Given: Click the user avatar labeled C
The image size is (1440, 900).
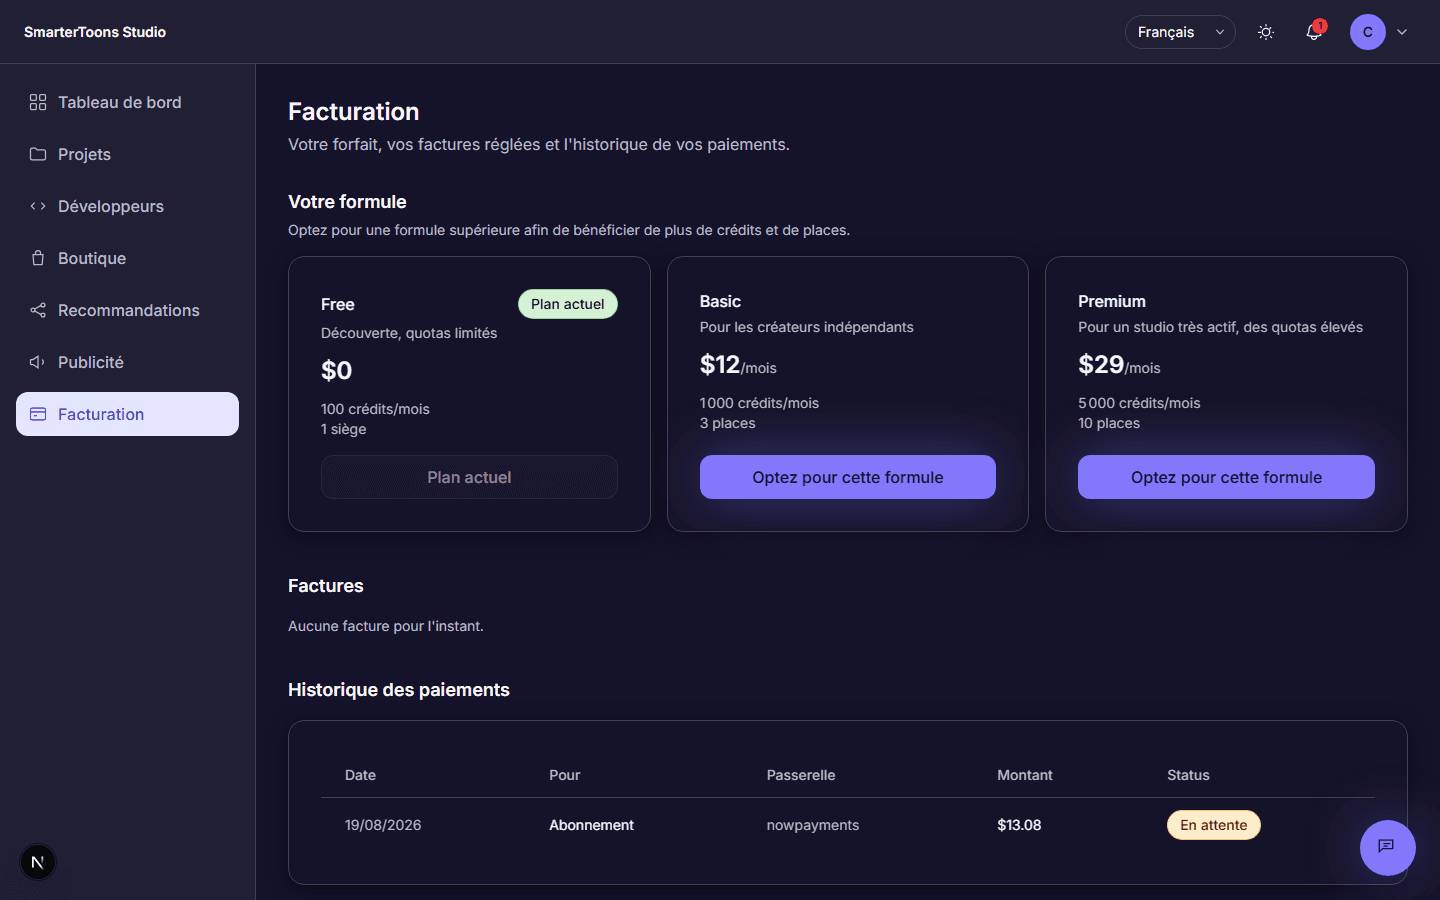Looking at the screenshot, I should pyautogui.click(x=1367, y=32).
